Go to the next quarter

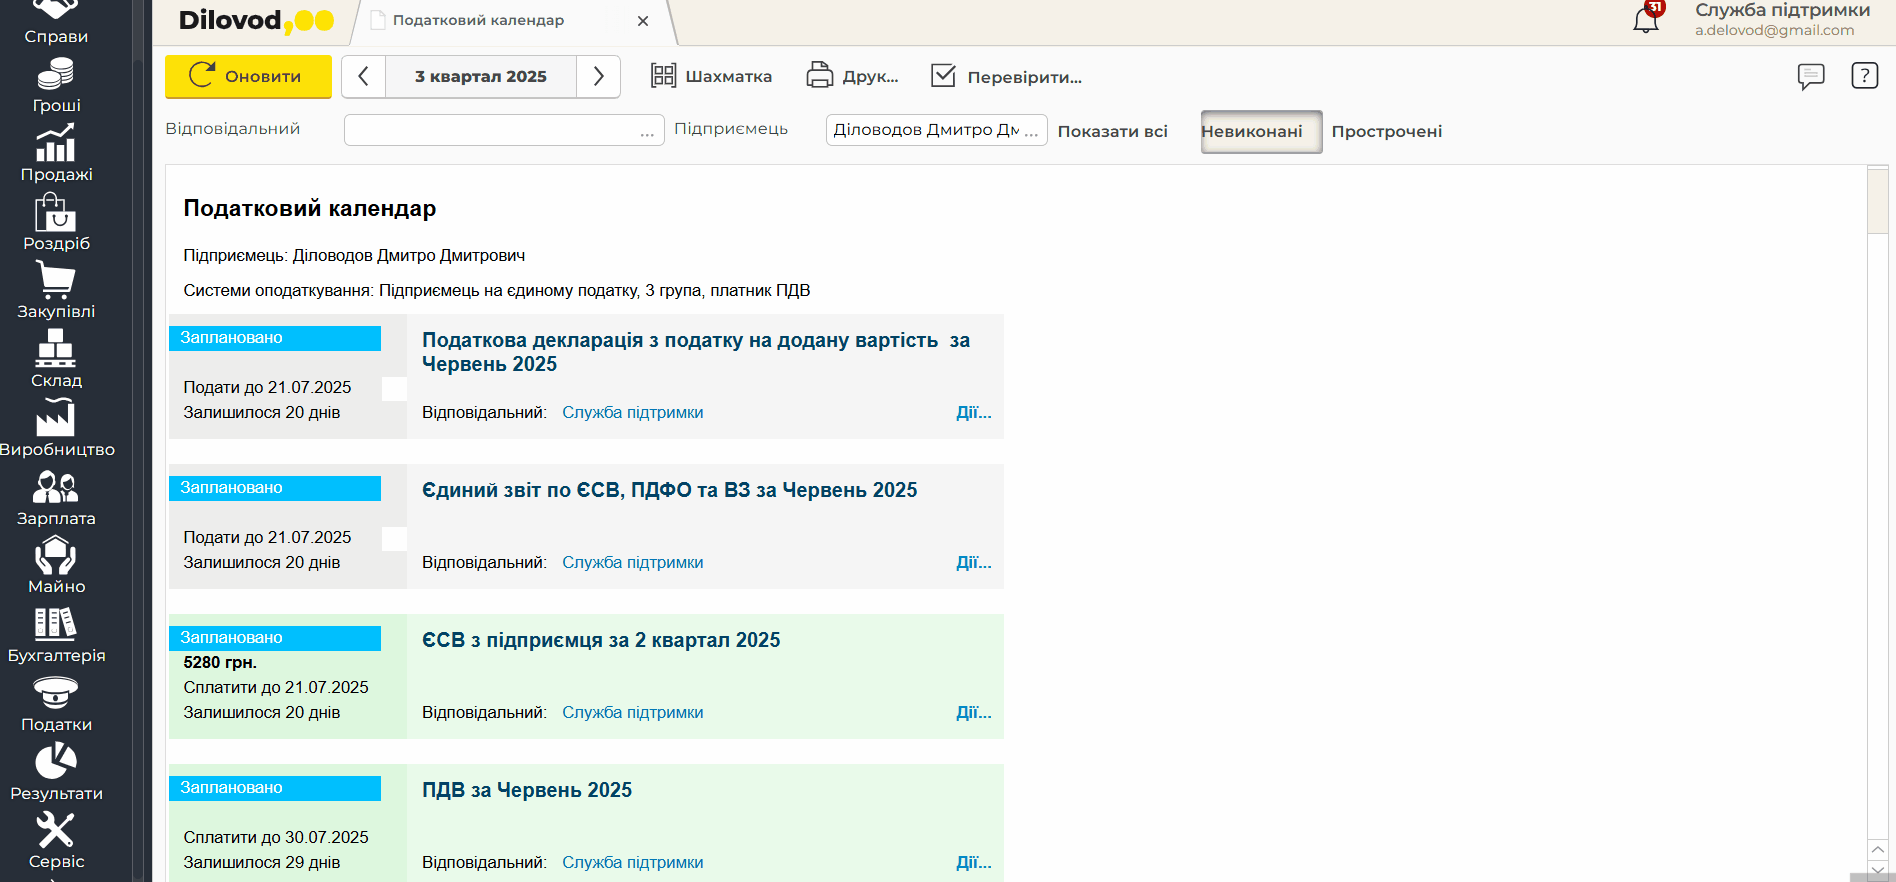coord(598,77)
